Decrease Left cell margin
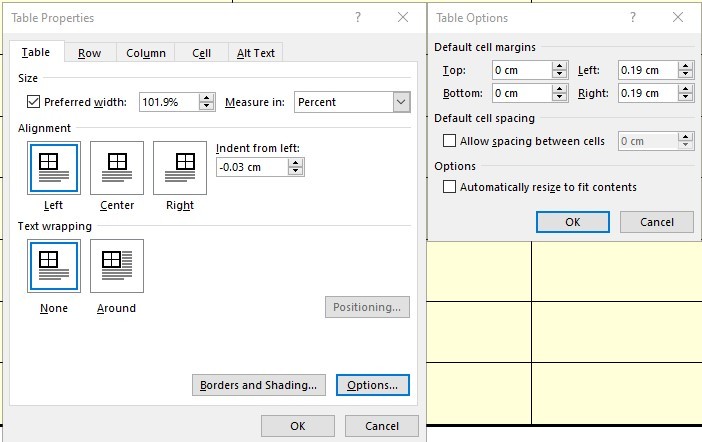Viewport: 702px width, 442px height. 685,74
